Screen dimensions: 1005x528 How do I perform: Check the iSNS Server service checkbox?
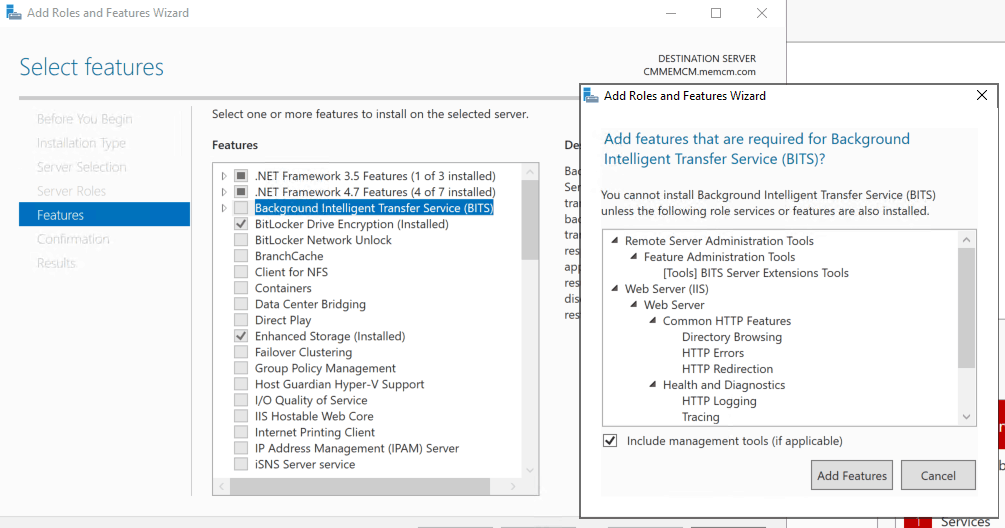[241, 464]
